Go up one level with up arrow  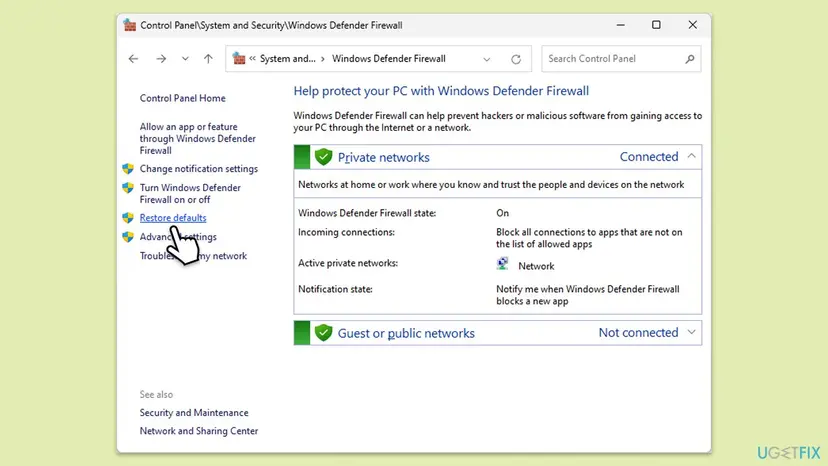pos(208,59)
